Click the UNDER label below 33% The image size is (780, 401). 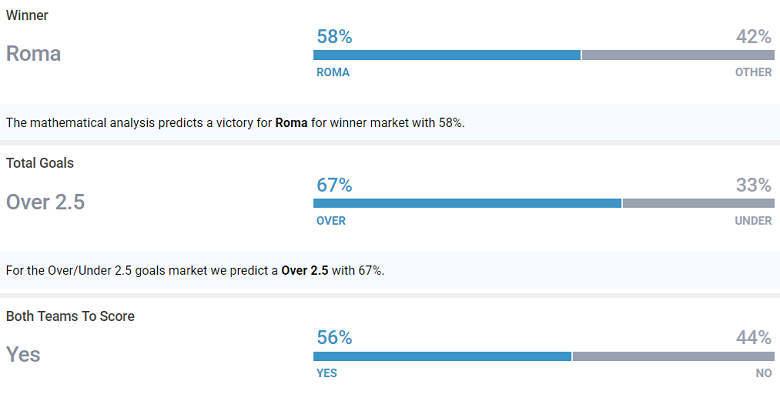753,221
